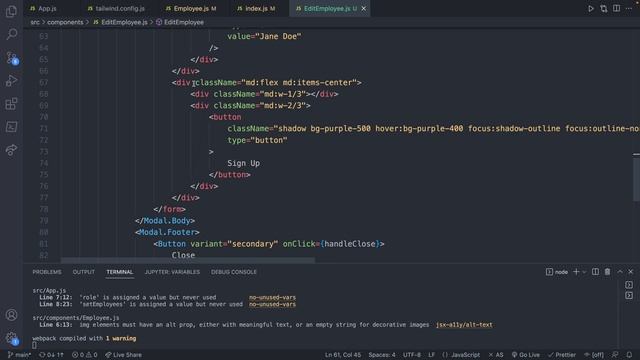Create a new terminal with plus icon
640x360 pixels.
point(576,271)
